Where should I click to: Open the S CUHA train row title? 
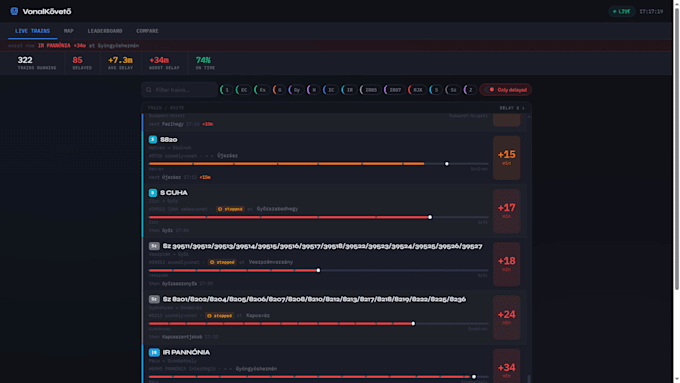click(x=174, y=193)
